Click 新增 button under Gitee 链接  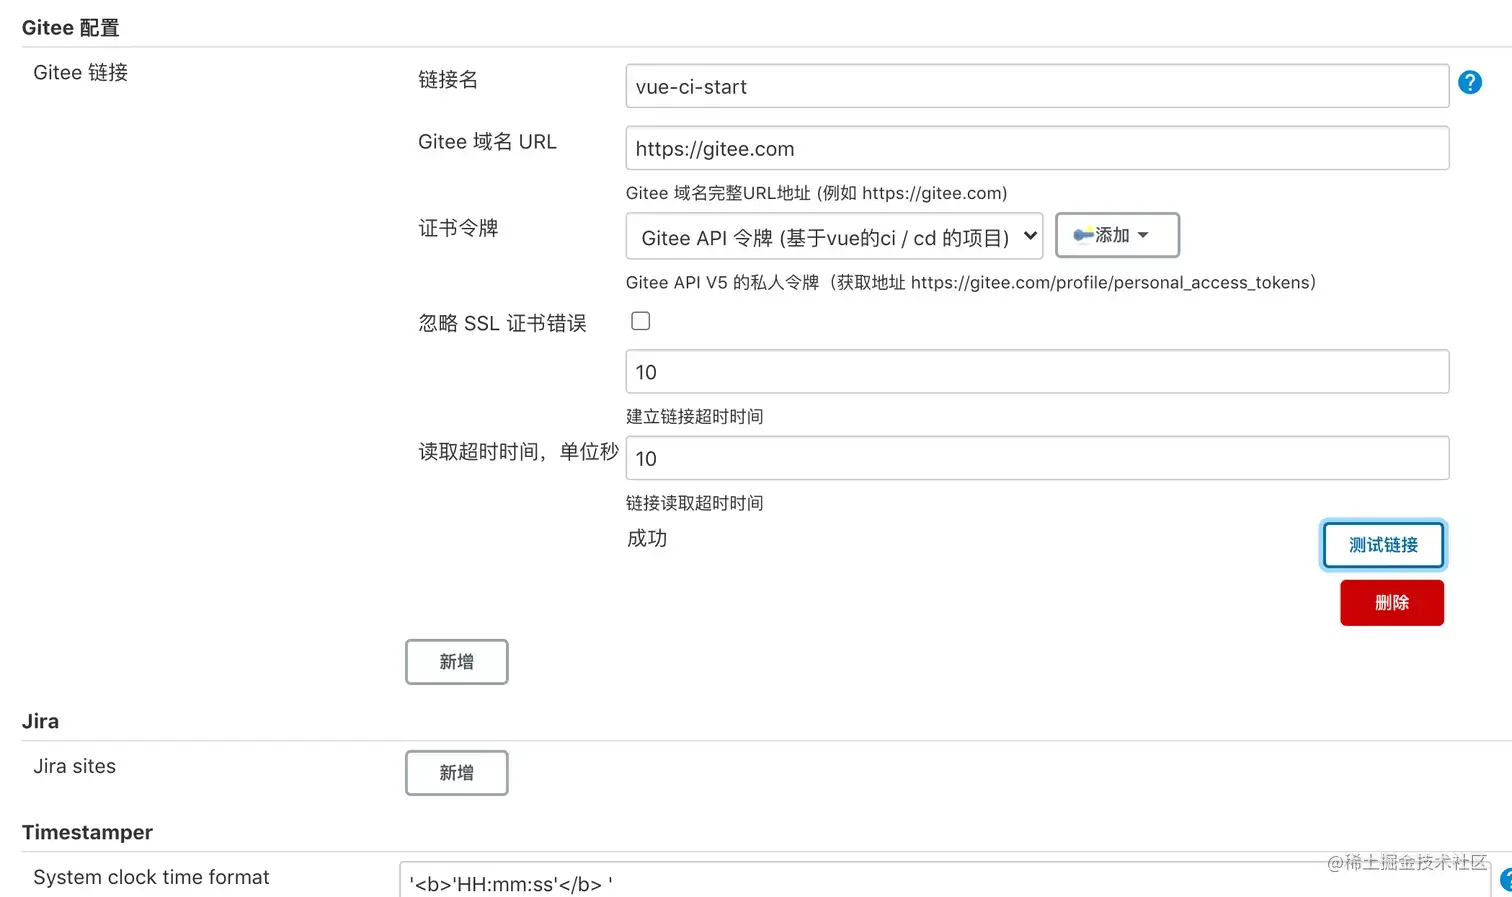tap(457, 662)
